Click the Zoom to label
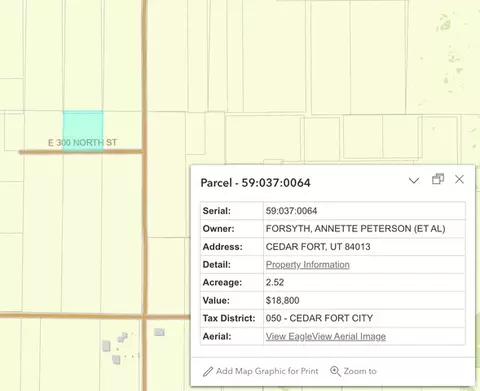The height and width of the screenshot is (391, 480). 360,371
